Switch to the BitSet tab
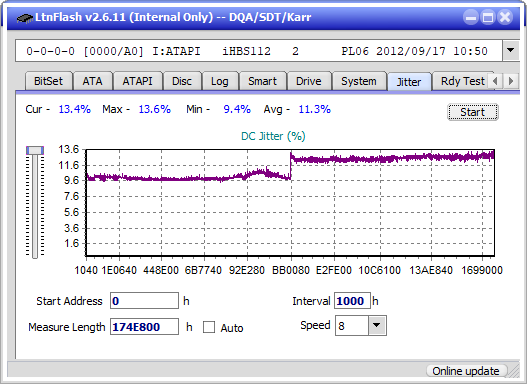 pos(49,81)
